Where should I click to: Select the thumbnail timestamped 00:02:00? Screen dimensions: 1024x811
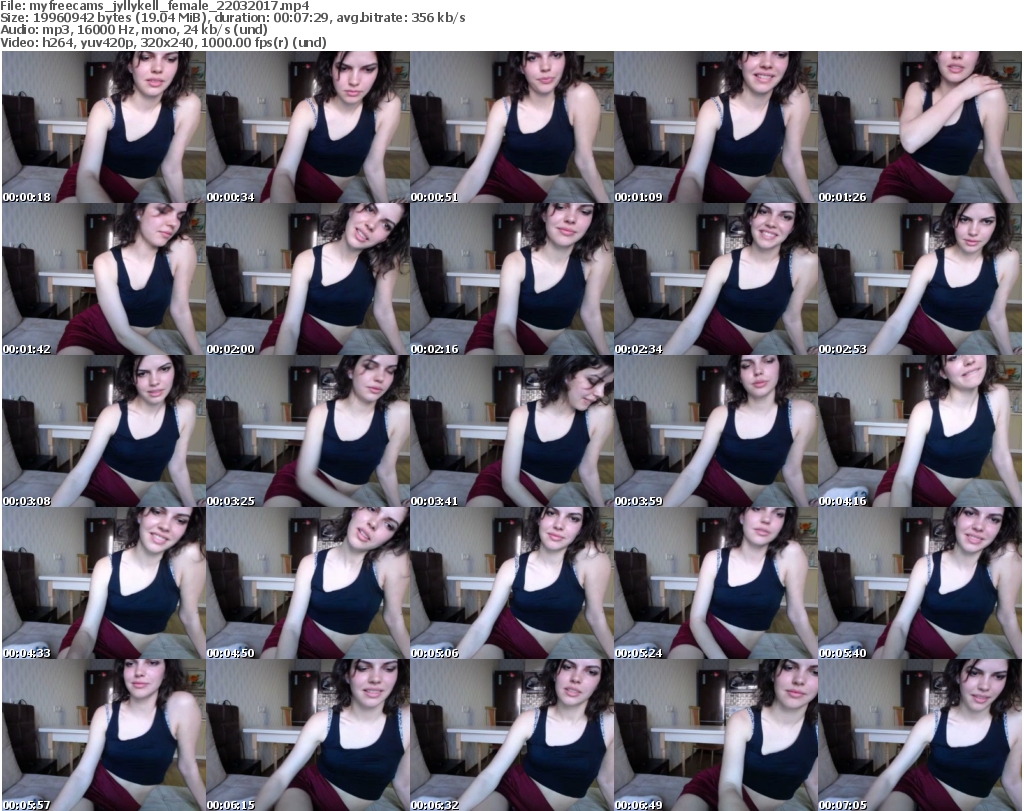coord(308,279)
